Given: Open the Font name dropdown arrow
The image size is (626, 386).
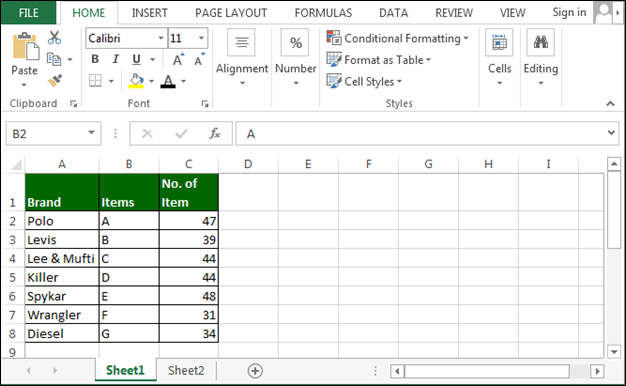Looking at the screenshot, I should tap(160, 38).
